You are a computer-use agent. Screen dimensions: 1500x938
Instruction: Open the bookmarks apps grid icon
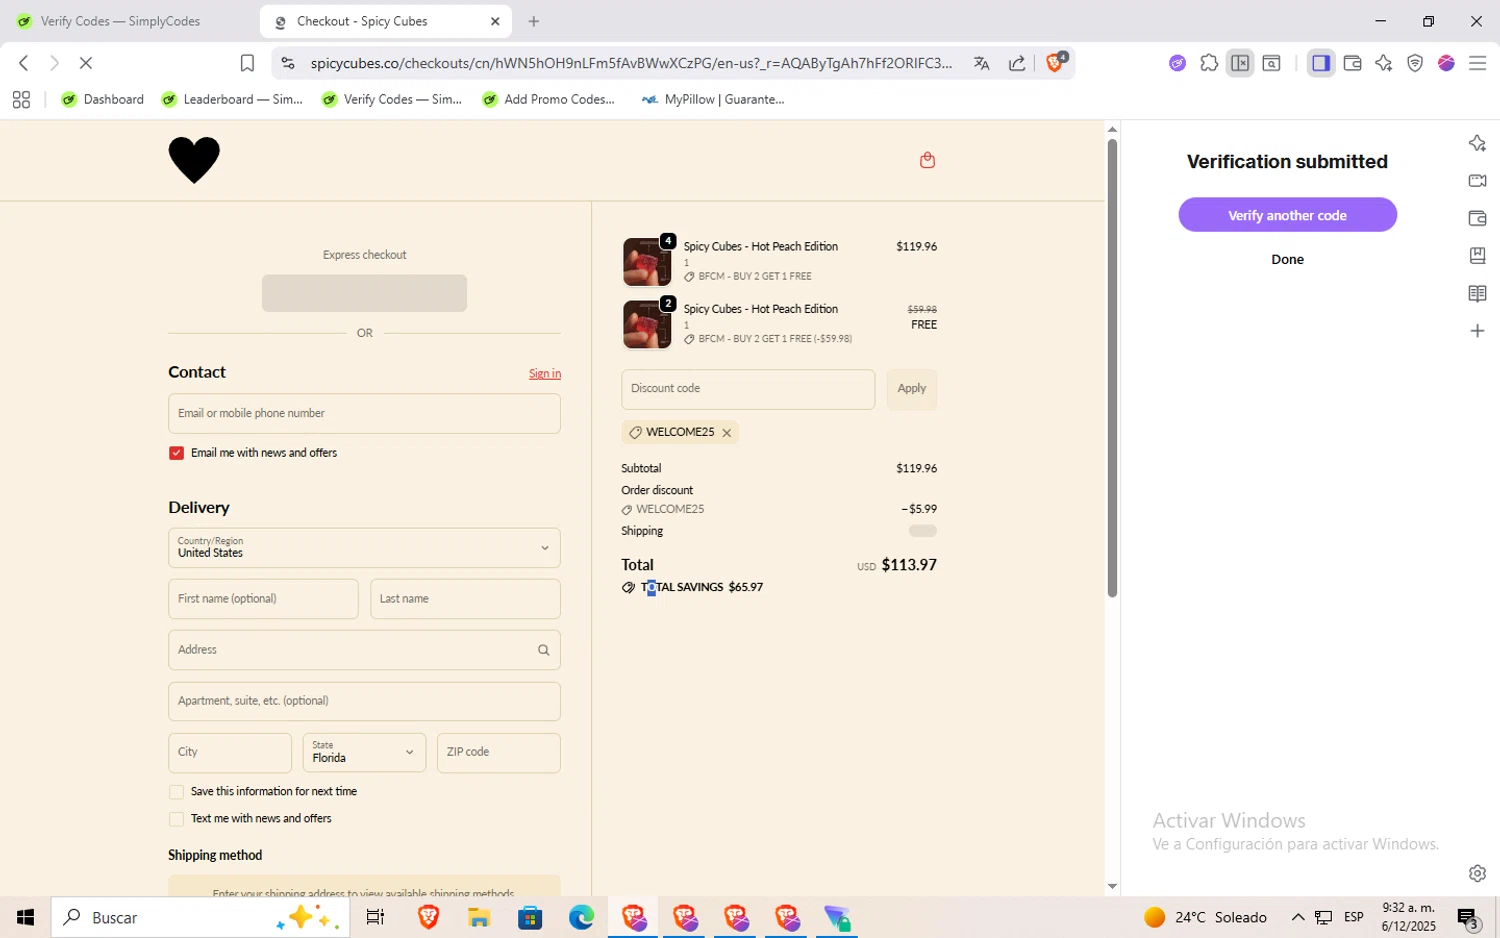click(21, 99)
